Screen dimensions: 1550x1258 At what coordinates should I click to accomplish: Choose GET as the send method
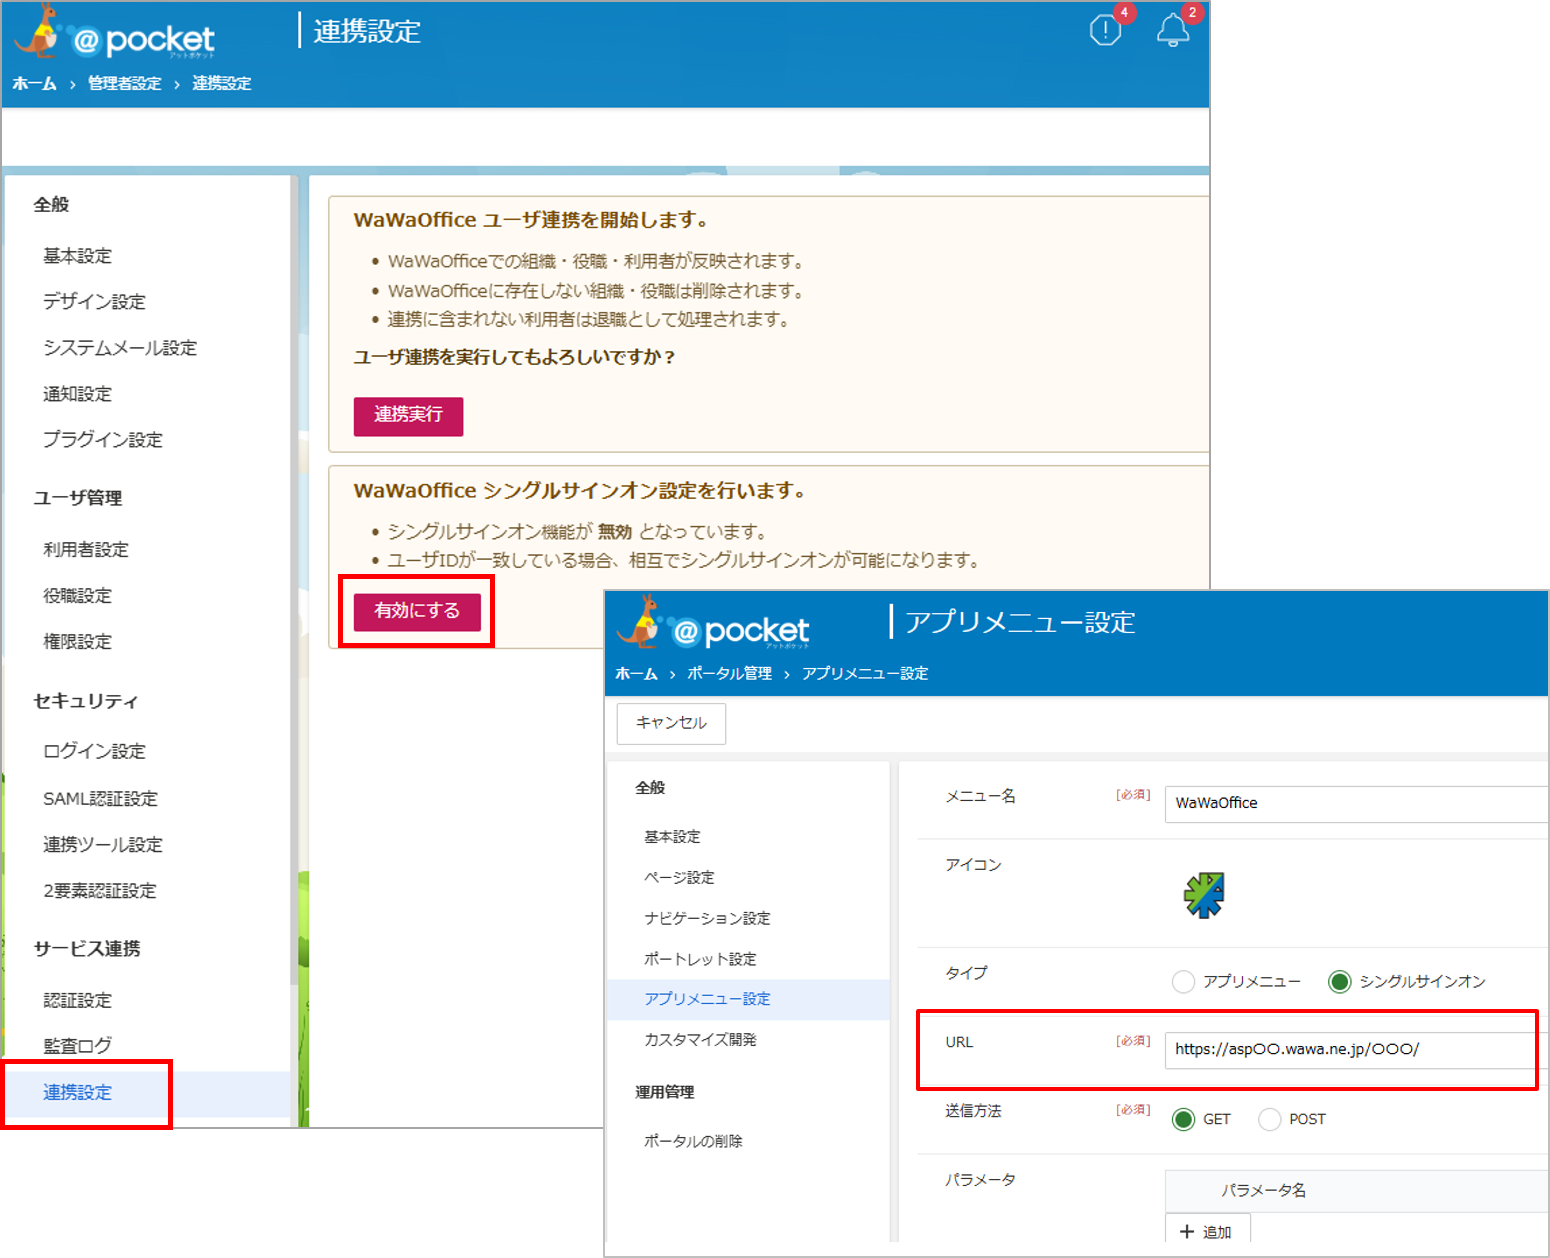[x=1183, y=1119]
